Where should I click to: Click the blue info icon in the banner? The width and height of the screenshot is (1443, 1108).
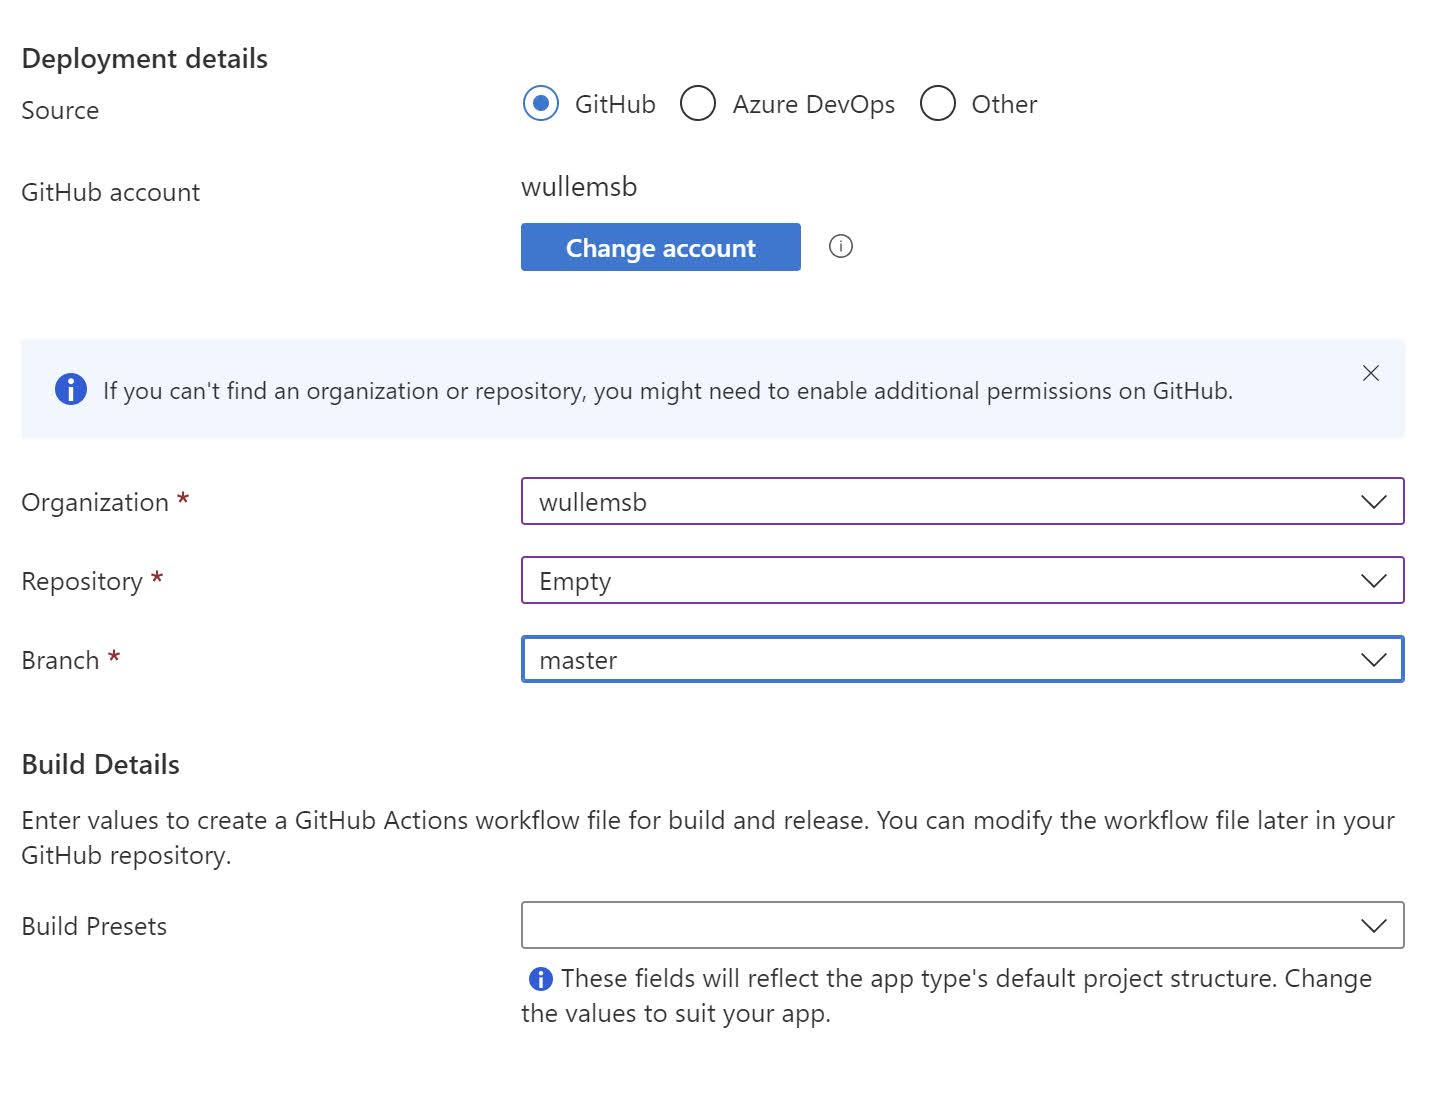(x=71, y=389)
